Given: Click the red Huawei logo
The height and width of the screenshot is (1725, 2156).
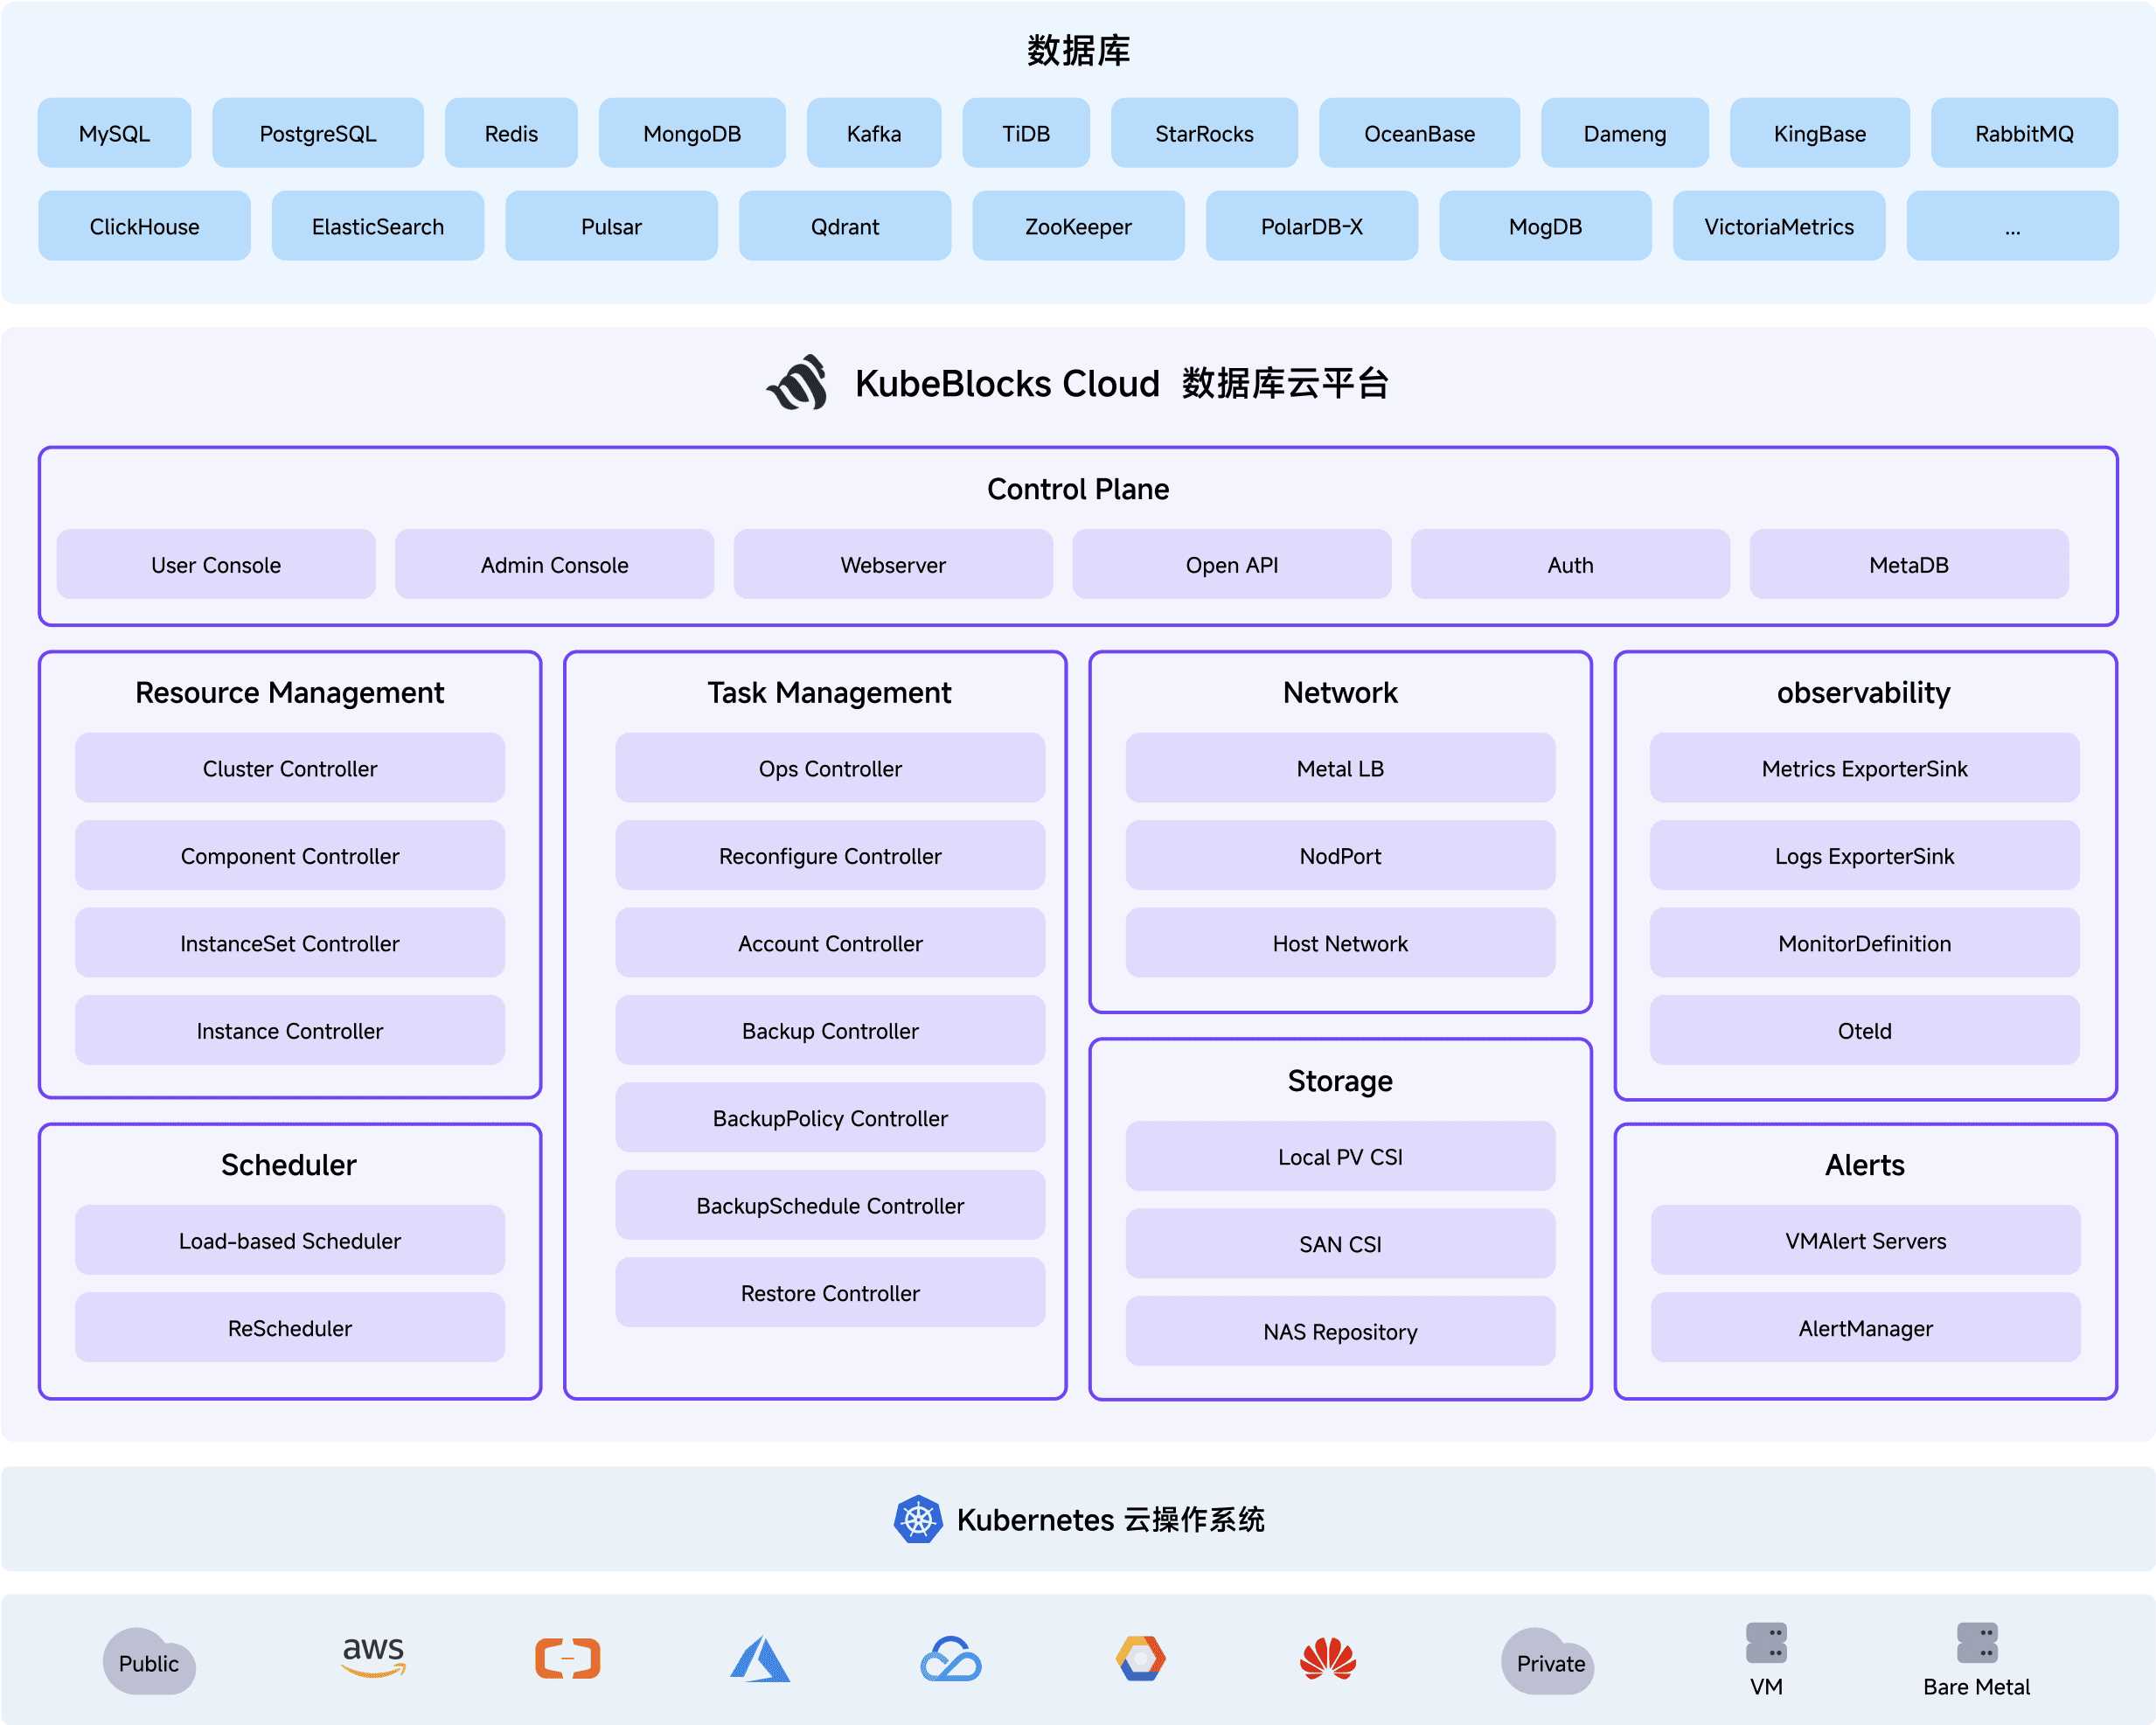Looking at the screenshot, I should [x=1328, y=1659].
